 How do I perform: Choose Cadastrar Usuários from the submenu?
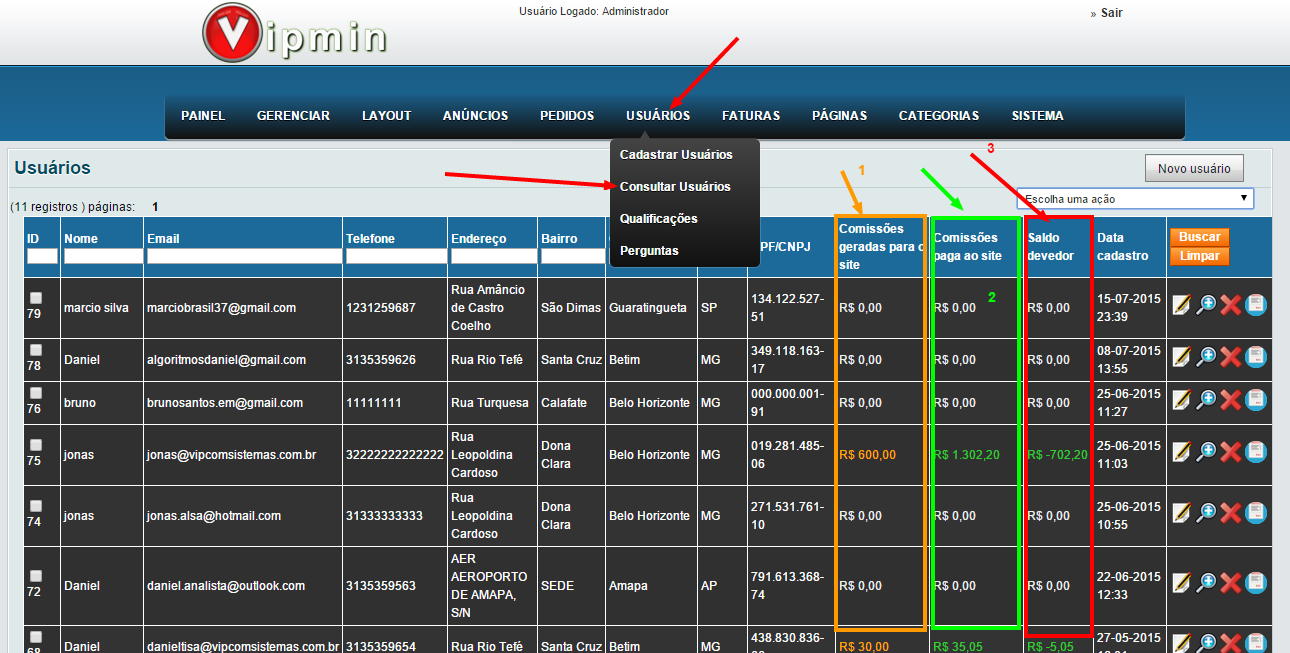(676, 155)
